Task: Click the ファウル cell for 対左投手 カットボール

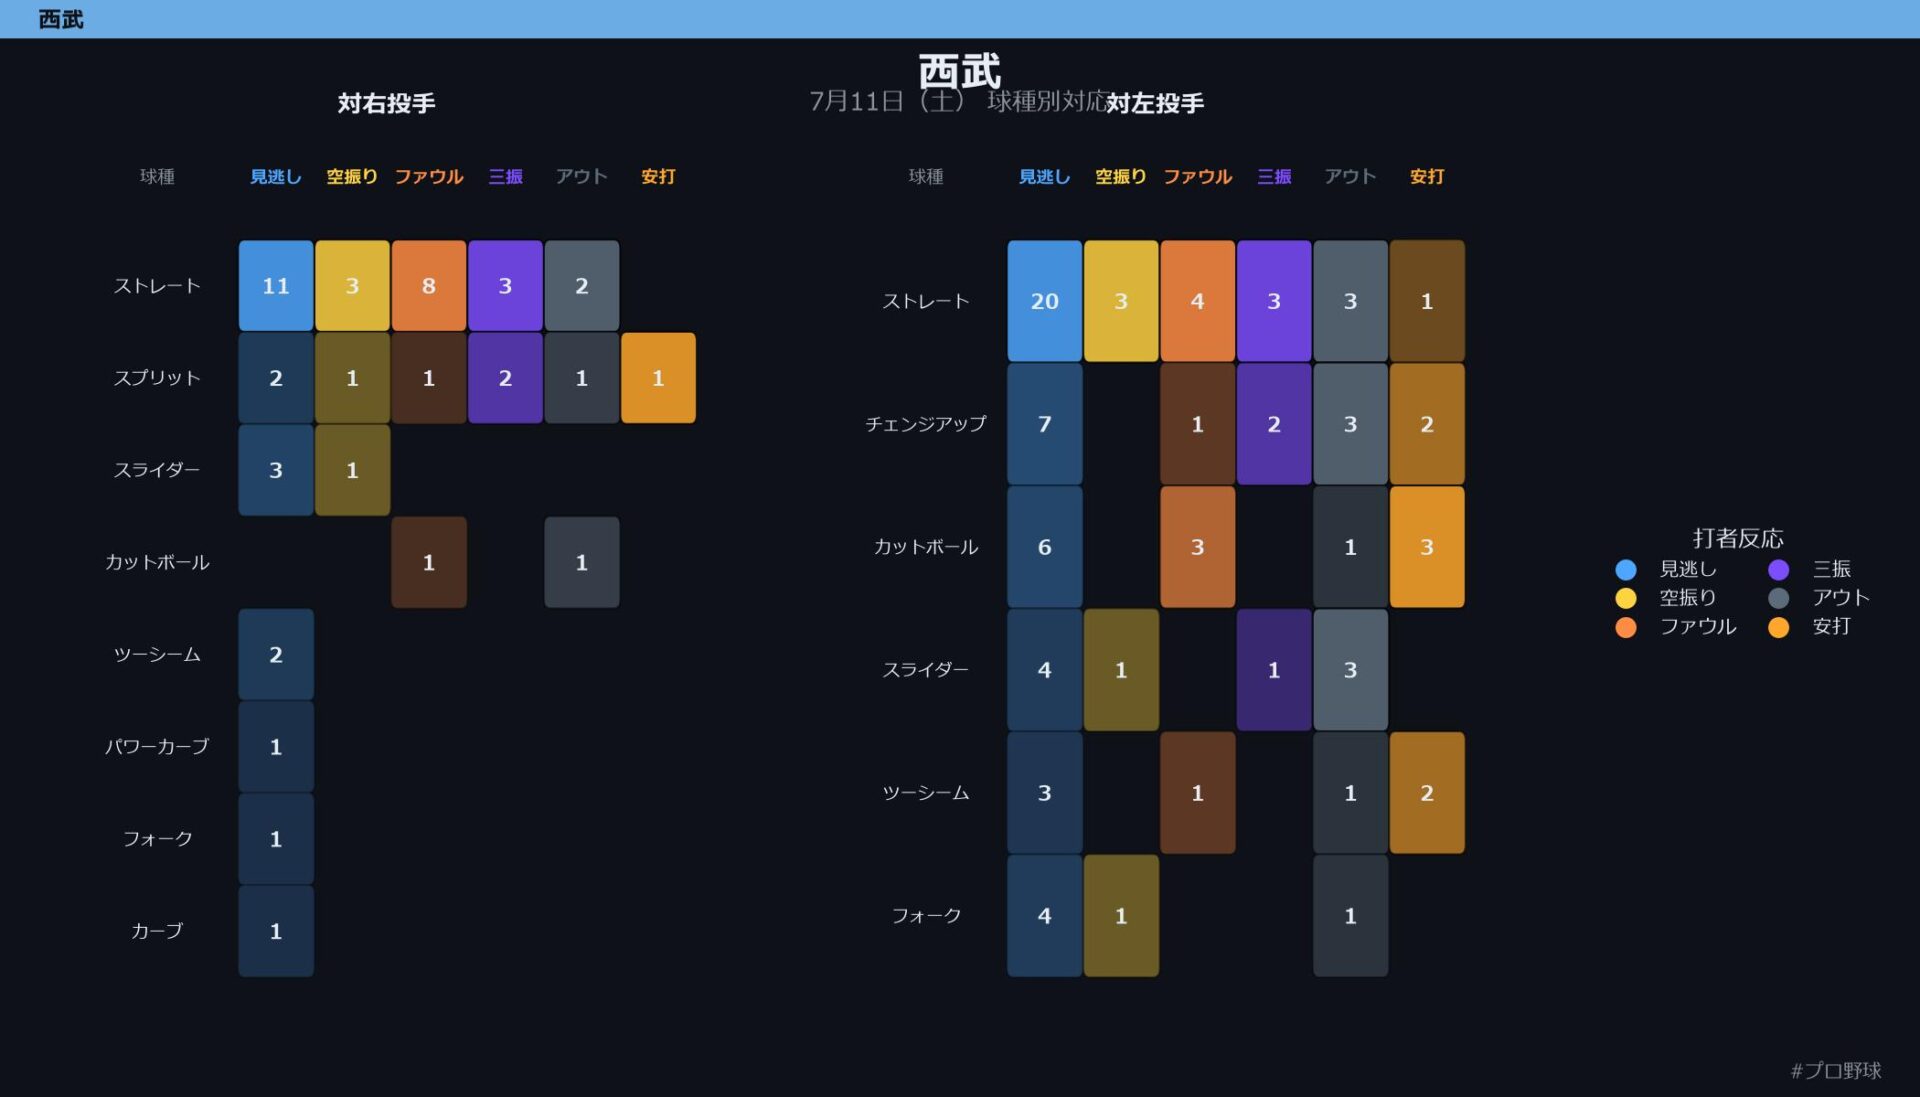Action: coord(1198,547)
